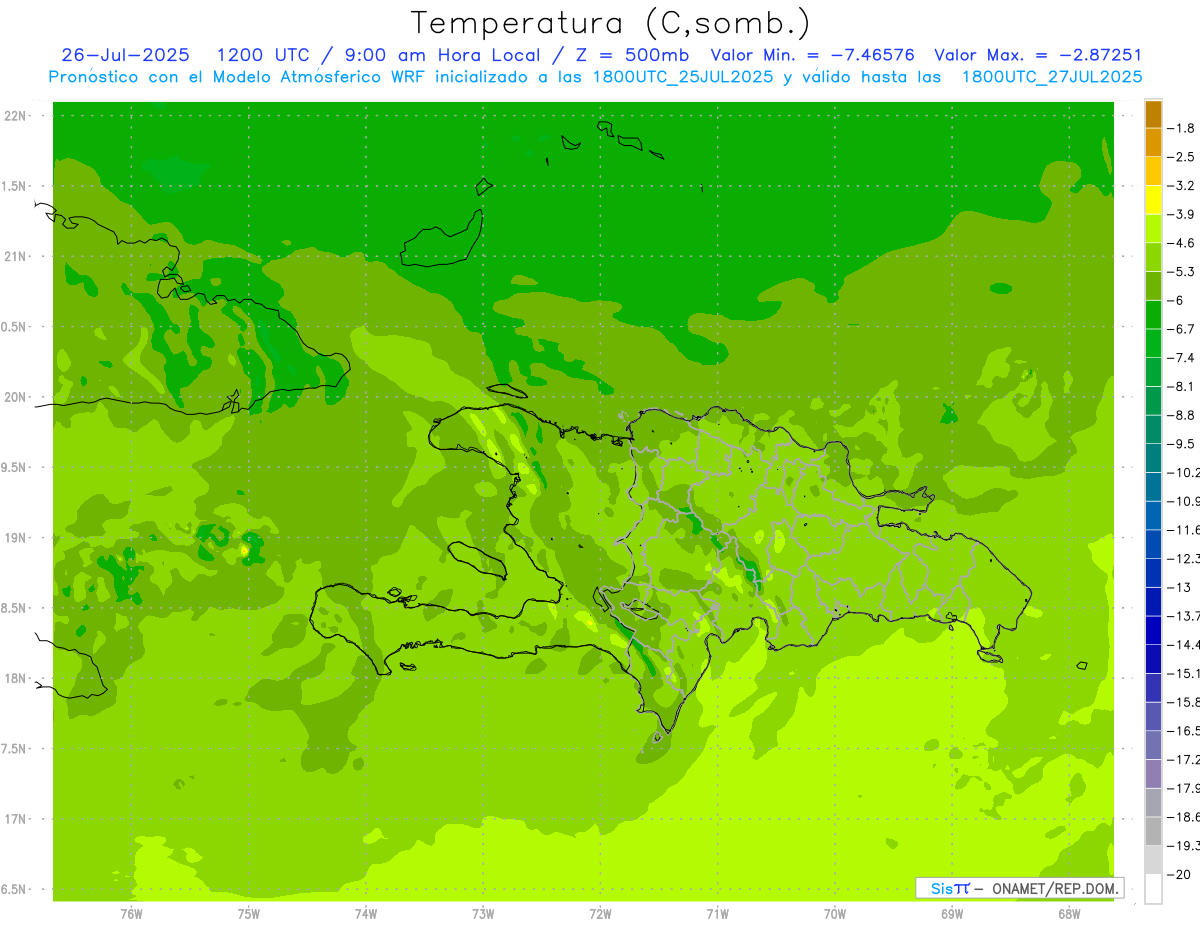Click the white swatch below -20
This screenshot has width=1200, height=927.
pos(1153,889)
